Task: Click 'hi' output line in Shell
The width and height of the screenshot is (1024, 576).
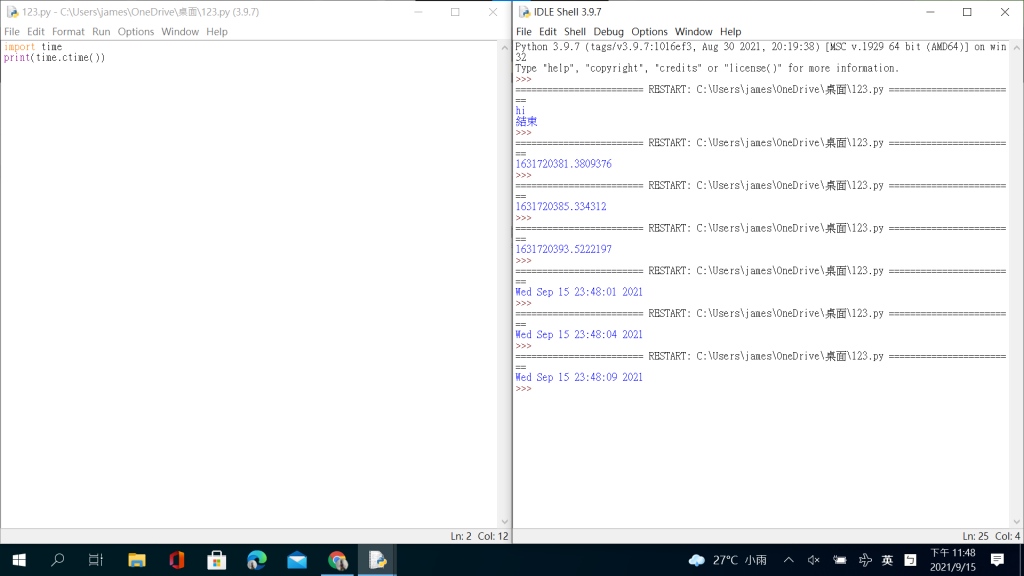Action: tap(520, 110)
